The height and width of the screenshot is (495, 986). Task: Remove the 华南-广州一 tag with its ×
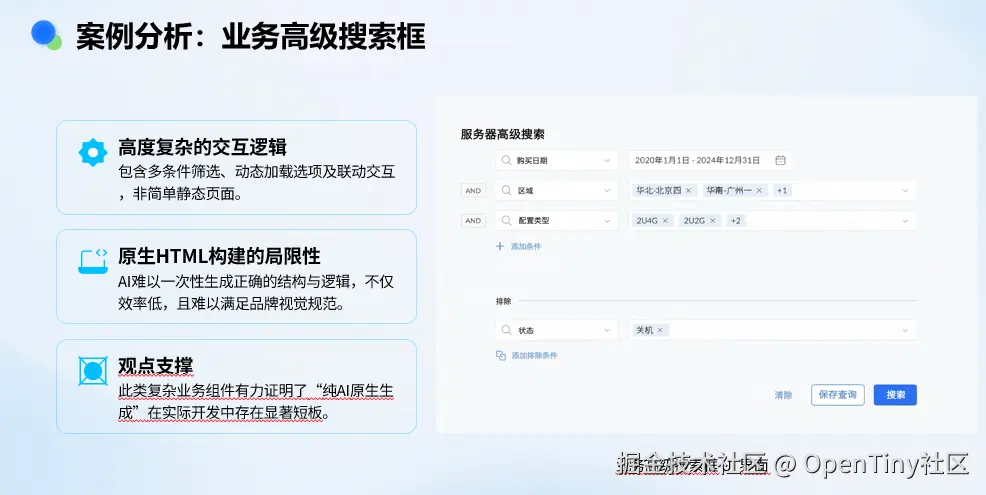tap(759, 191)
